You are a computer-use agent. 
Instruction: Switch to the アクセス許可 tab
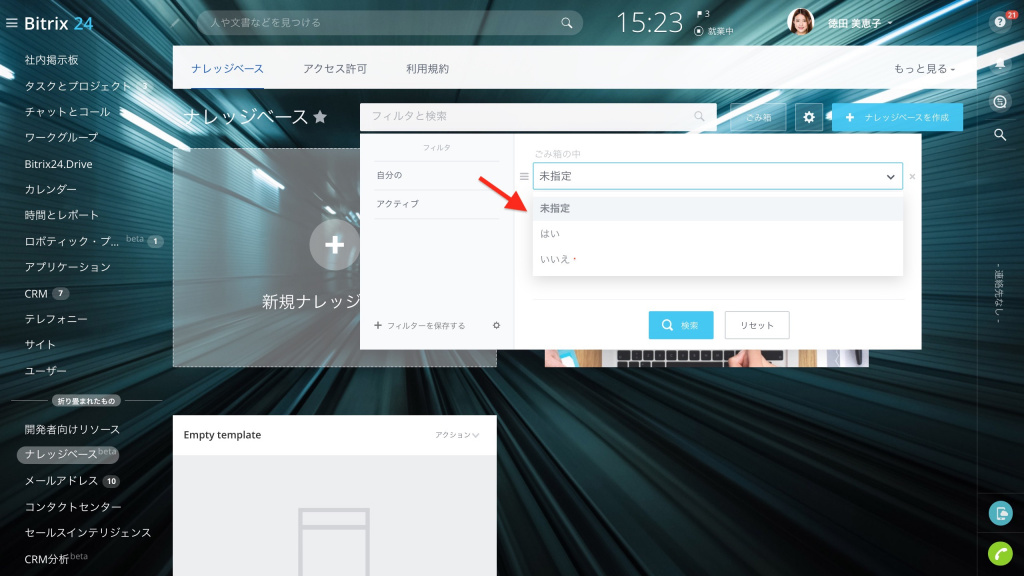click(335, 69)
